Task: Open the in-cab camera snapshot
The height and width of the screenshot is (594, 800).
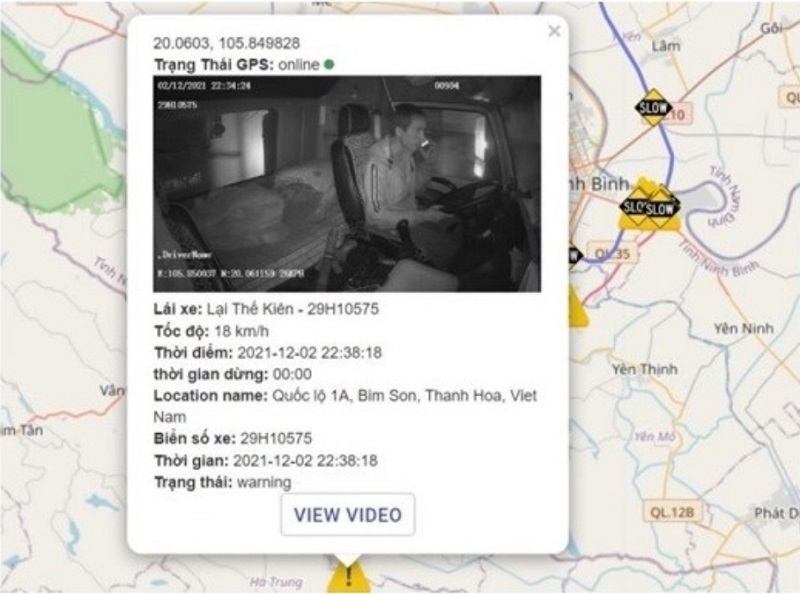Action: (347, 184)
